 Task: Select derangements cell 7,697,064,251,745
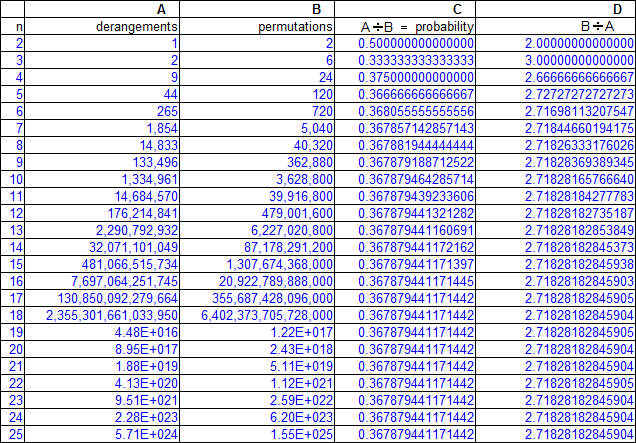tap(102, 281)
